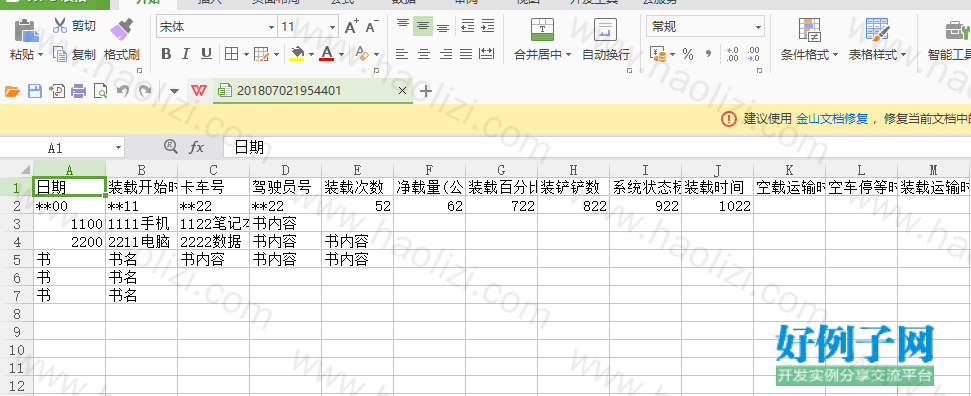Open a file with the folder icon
The width and height of the screenshot is (971, 396).
click(x=12, y=92)
